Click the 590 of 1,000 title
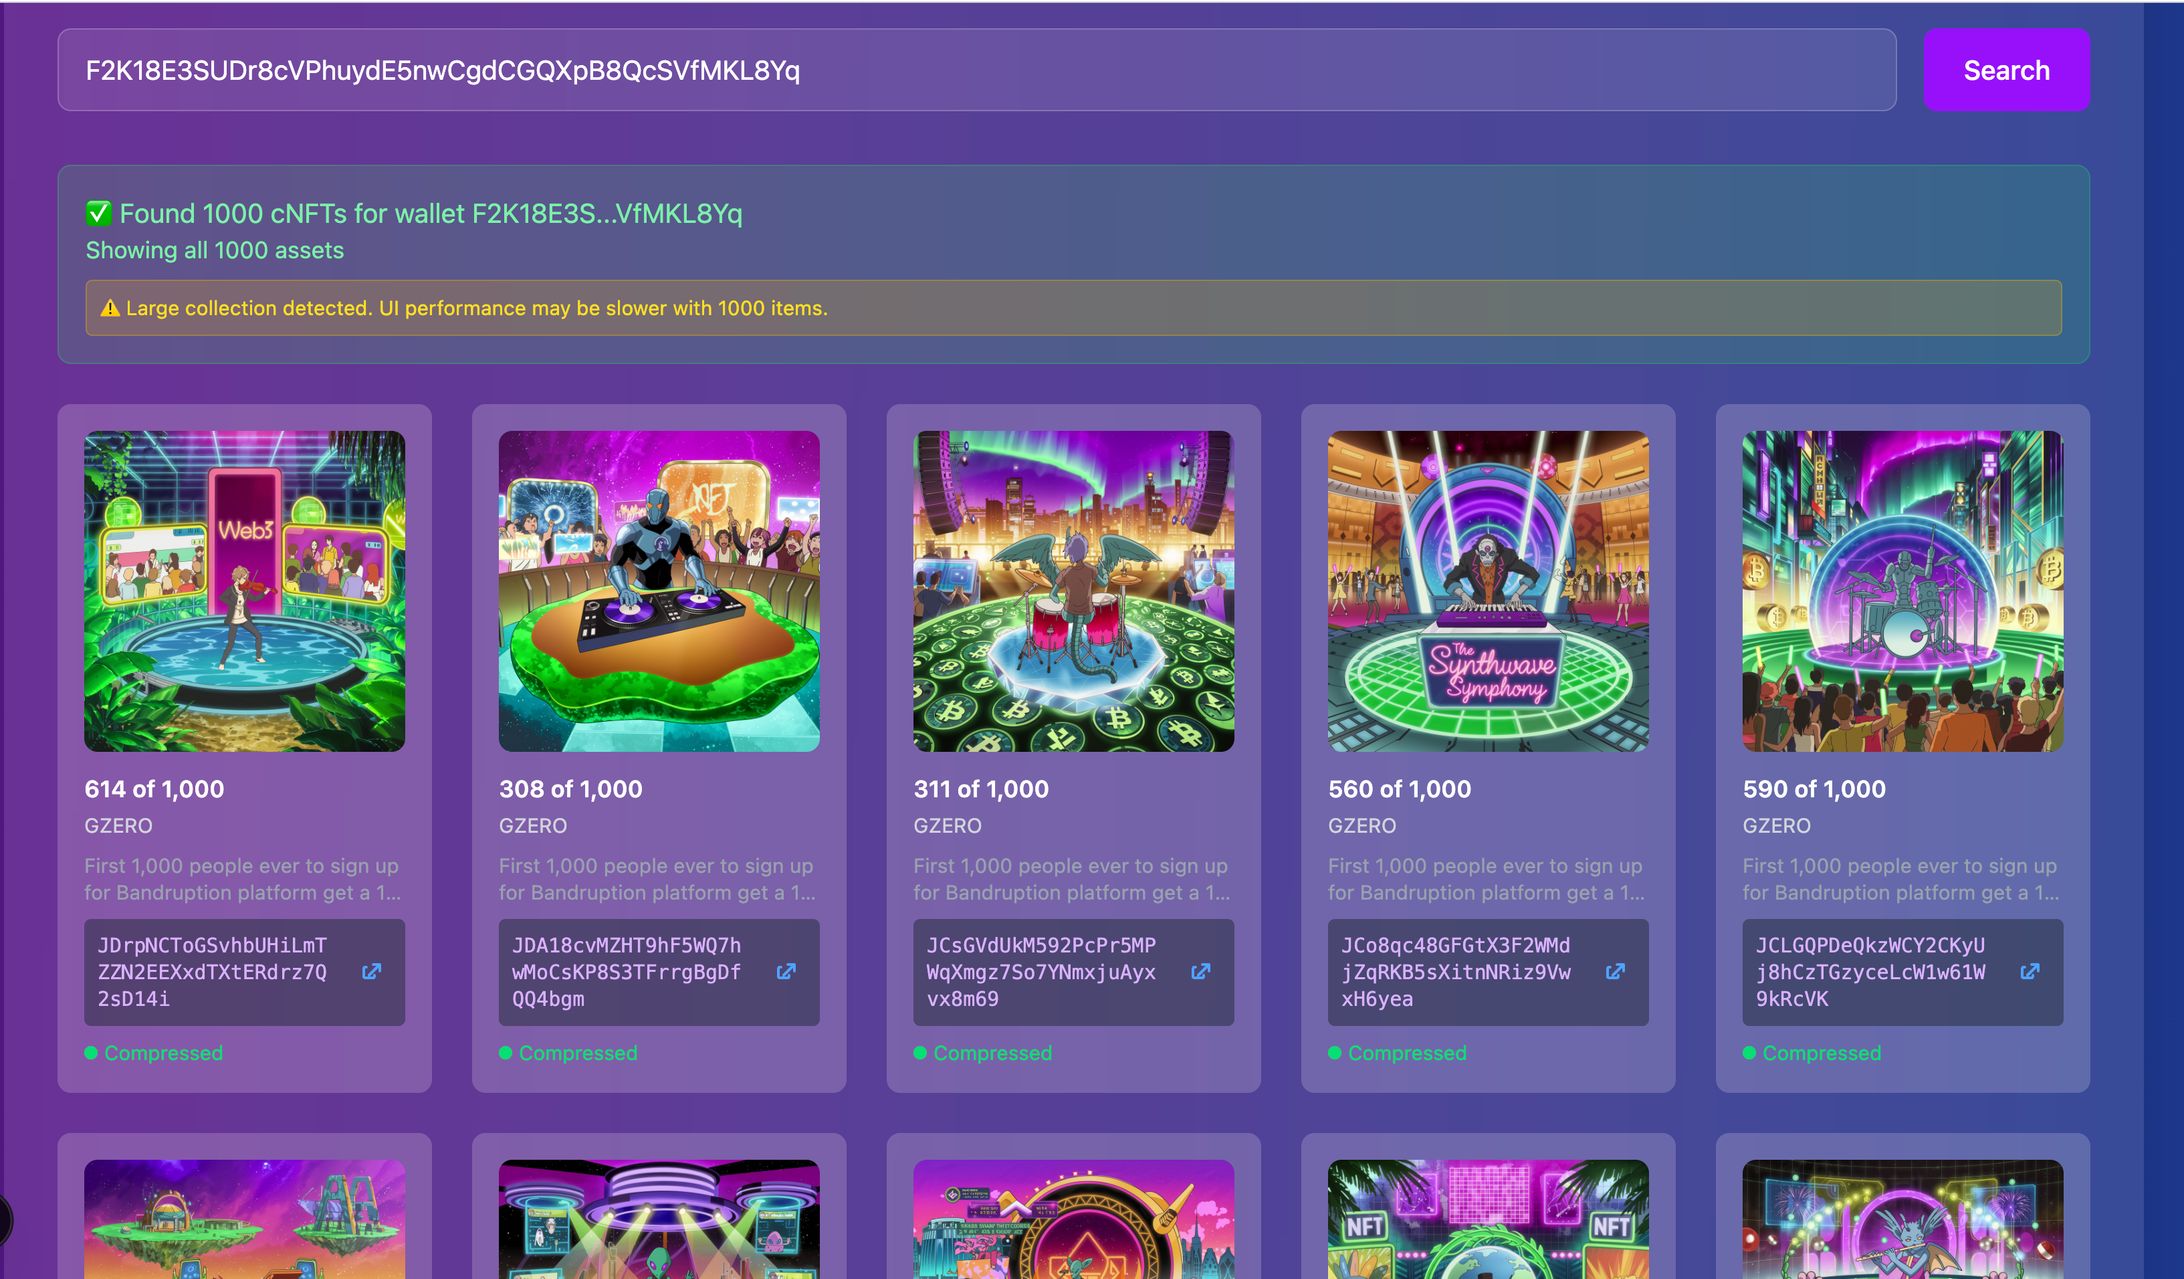 coord(1814,789)
